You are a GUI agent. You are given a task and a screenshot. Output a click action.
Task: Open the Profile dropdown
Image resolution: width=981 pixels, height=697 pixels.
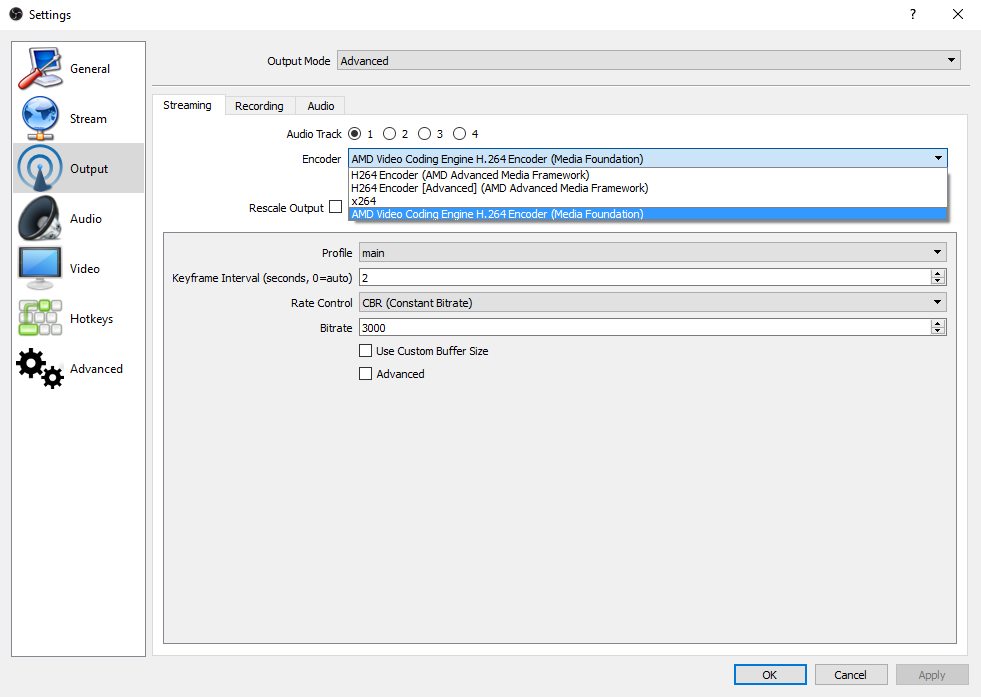653,252
